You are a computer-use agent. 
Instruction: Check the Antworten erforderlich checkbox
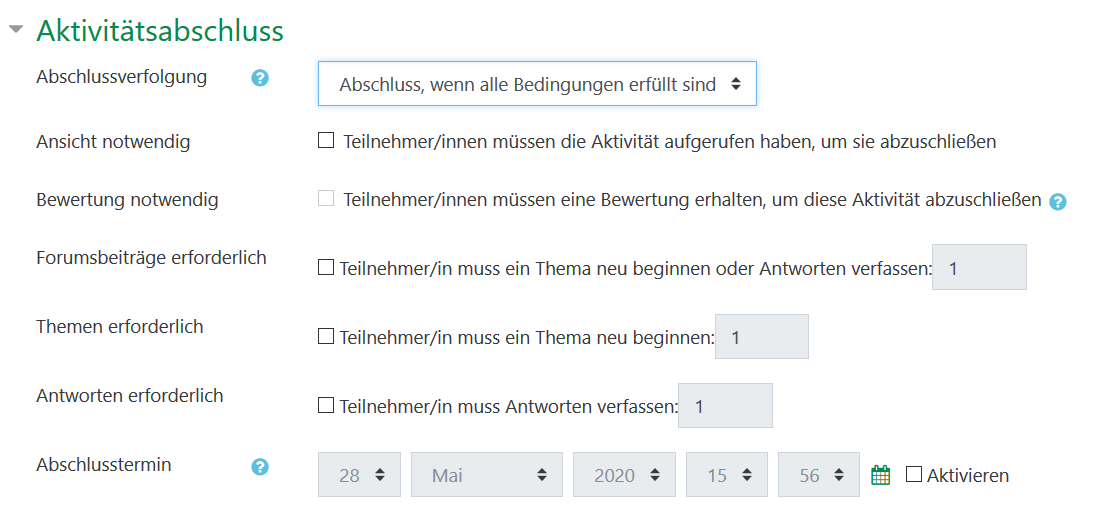pyautogui.click(x=326, y=405)
